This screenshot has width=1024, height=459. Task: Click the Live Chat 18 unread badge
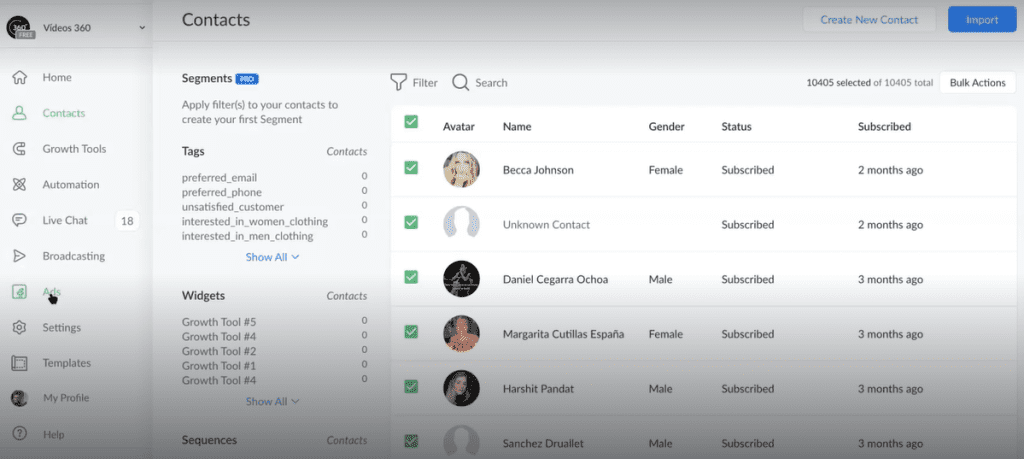click(x=127, y=221)
